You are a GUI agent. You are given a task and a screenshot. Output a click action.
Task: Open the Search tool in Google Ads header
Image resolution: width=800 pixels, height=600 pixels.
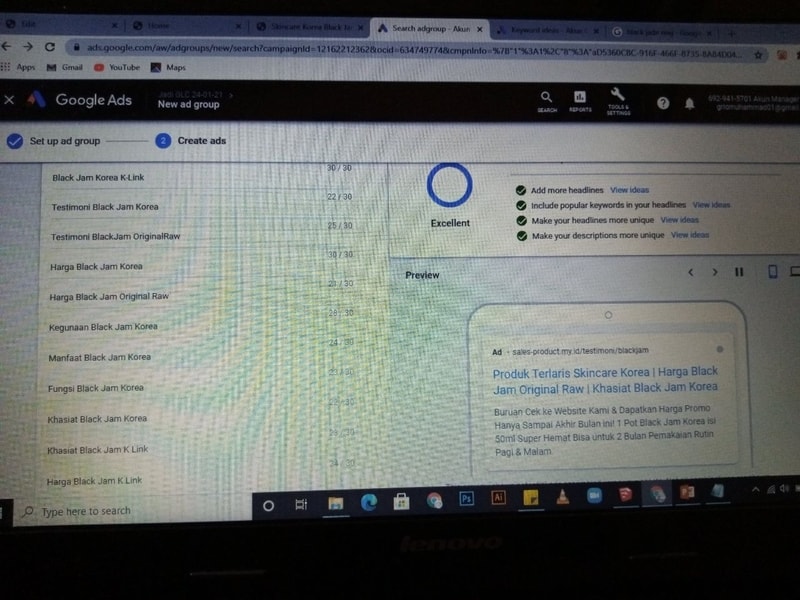click(546, 99)
